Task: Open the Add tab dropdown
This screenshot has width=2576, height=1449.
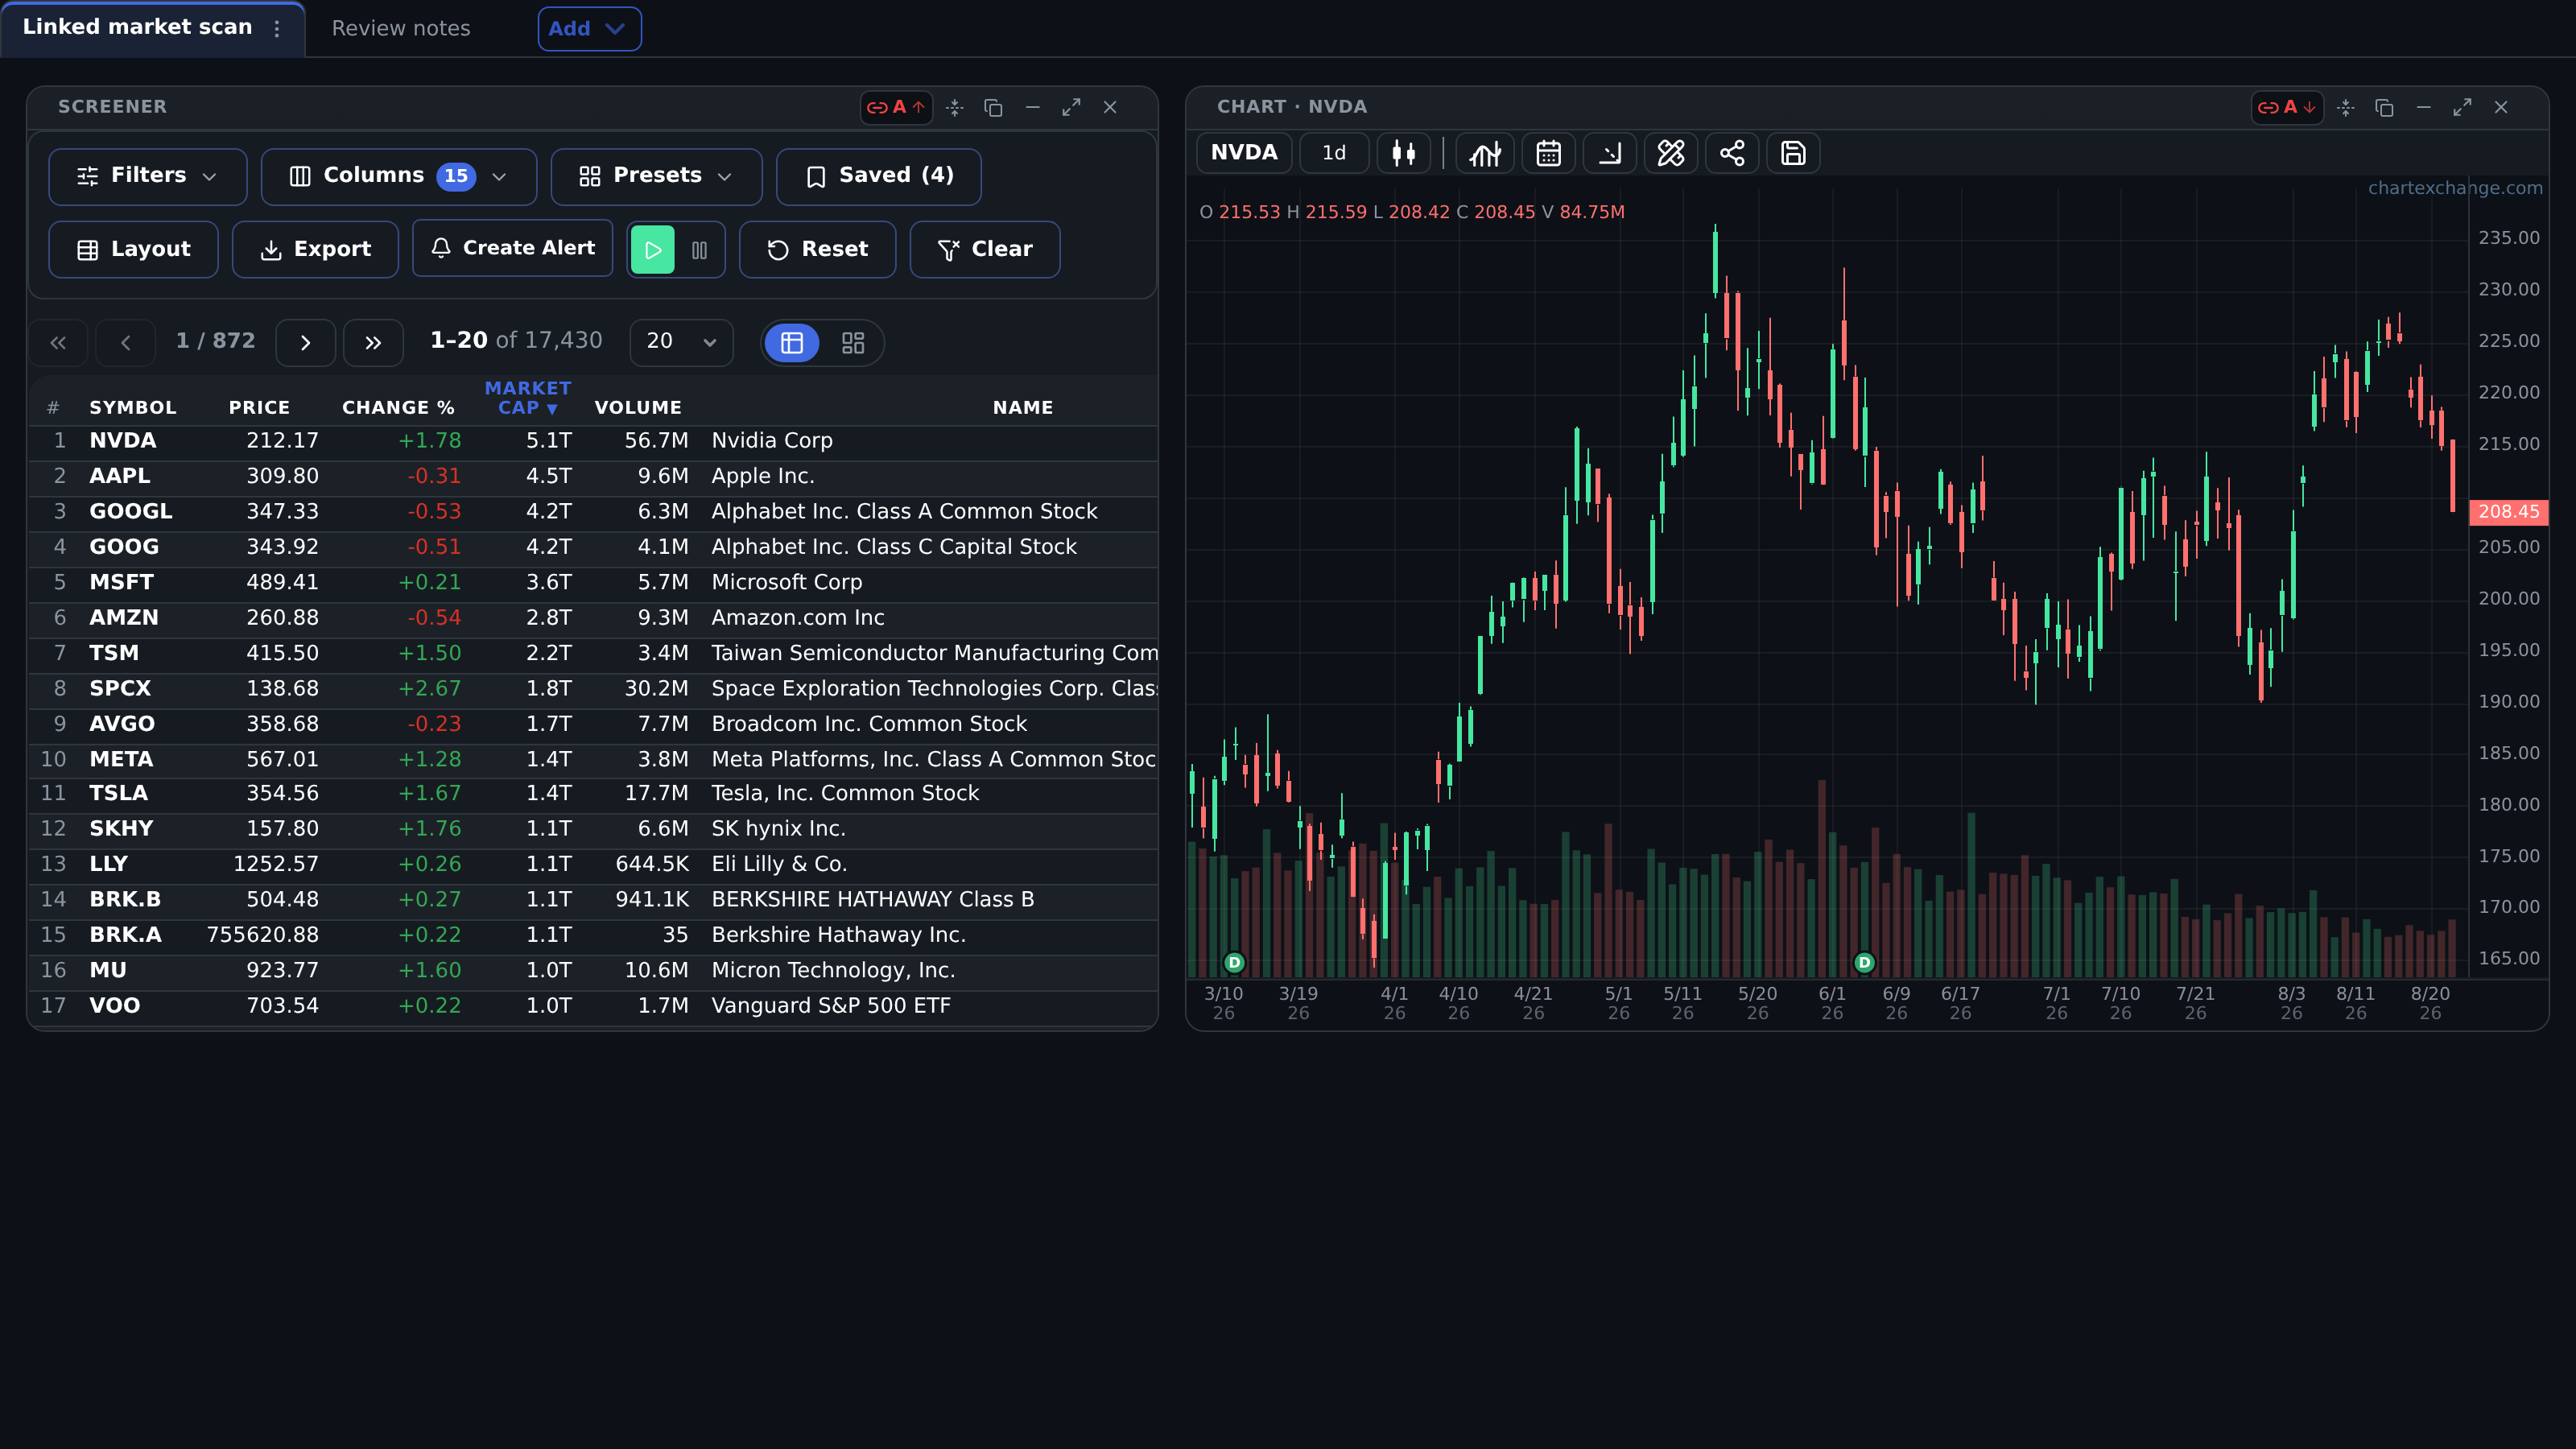Action: 589,29
